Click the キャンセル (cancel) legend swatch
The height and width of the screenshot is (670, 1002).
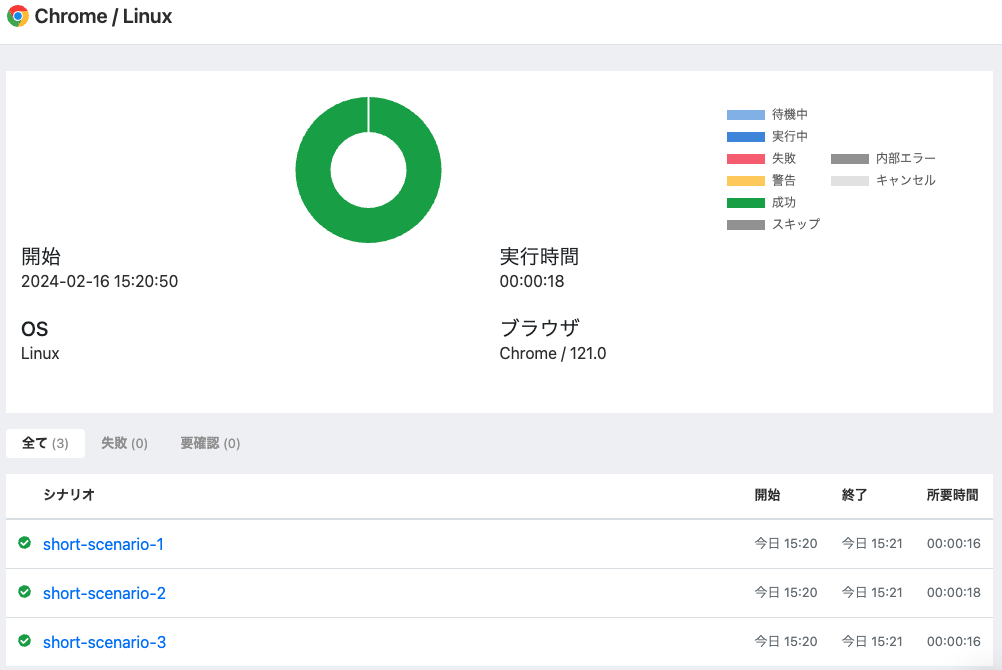[848, 180]
